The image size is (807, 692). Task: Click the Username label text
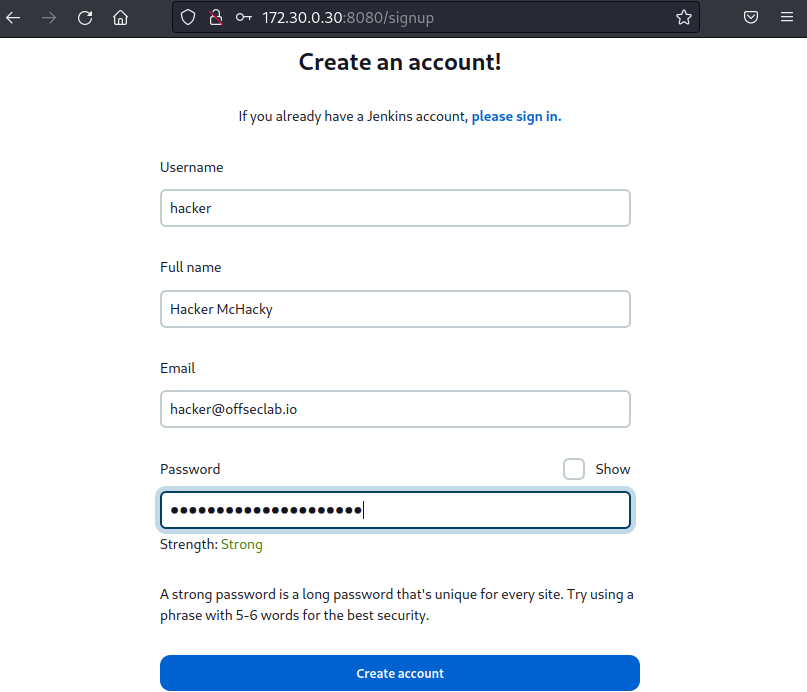191,167
